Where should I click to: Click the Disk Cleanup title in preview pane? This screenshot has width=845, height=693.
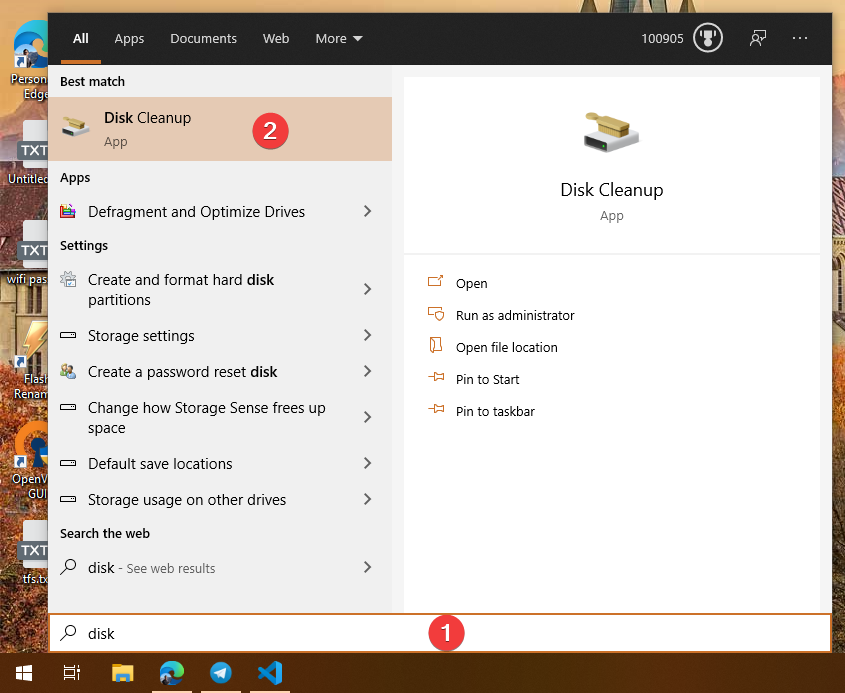[612, 190]
